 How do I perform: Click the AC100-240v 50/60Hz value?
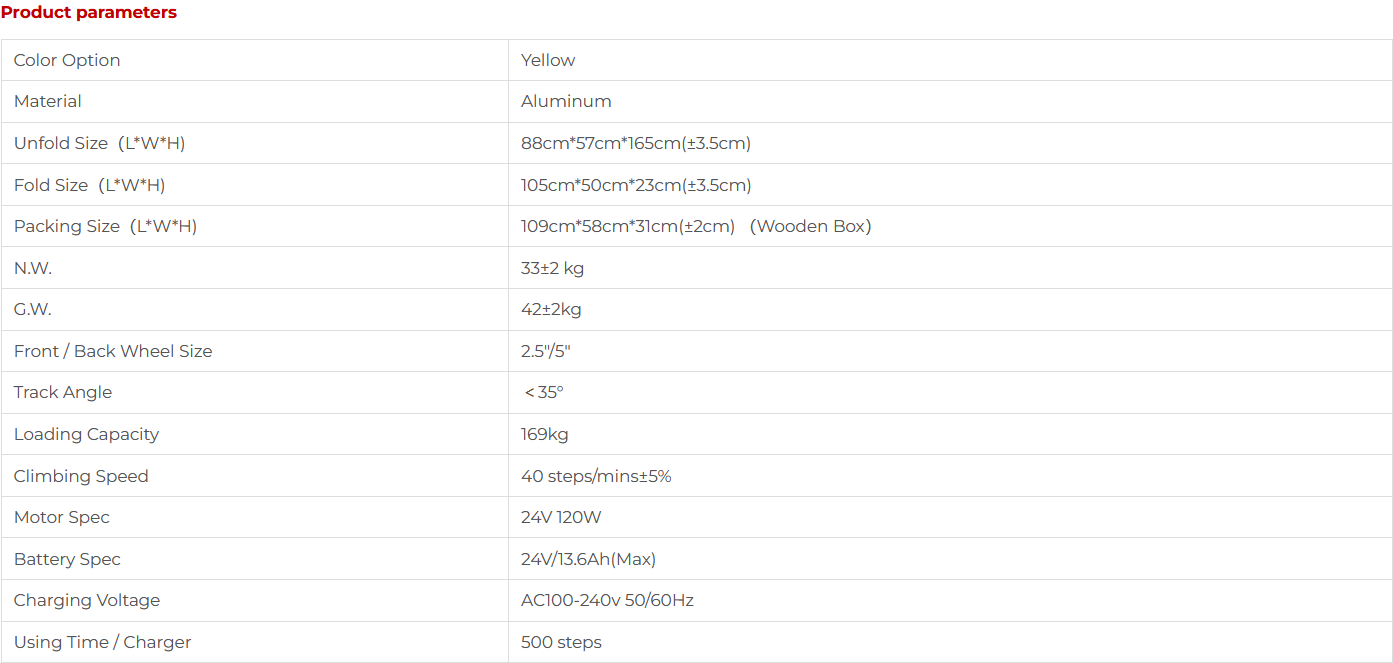(x=607, y=600)
